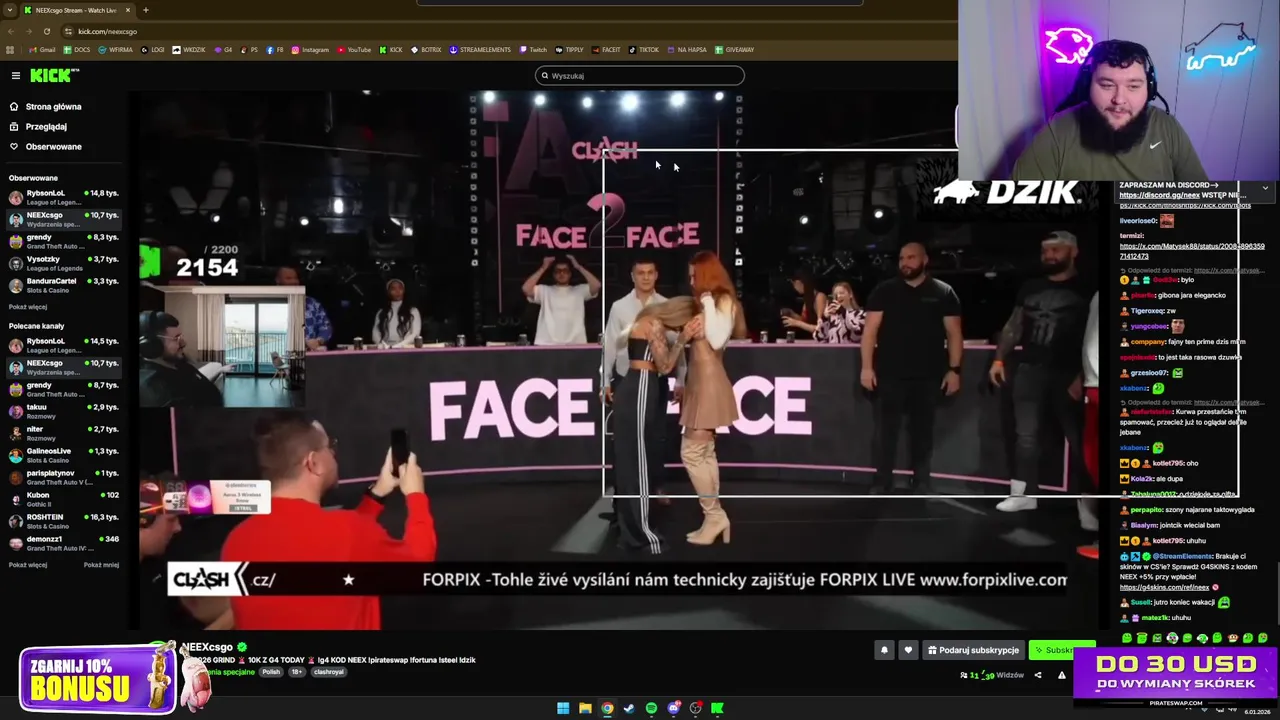Open g4skins.com ref link in chat
1280x720 pixels.
[x=1164, y=588]
